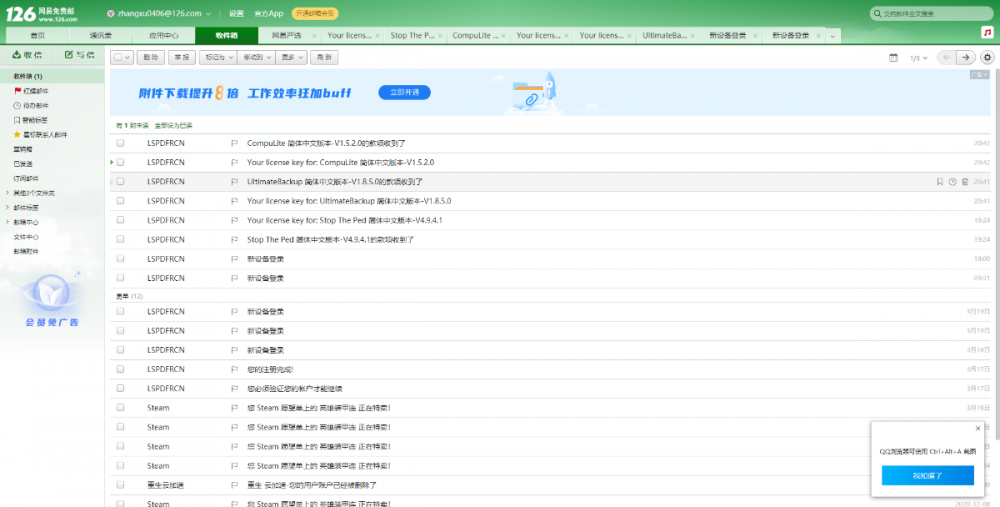Image resolution: width=1000 pixels, height=507 pixels.
Task: Click the red music note icon
Action: [x=987, y=33]
